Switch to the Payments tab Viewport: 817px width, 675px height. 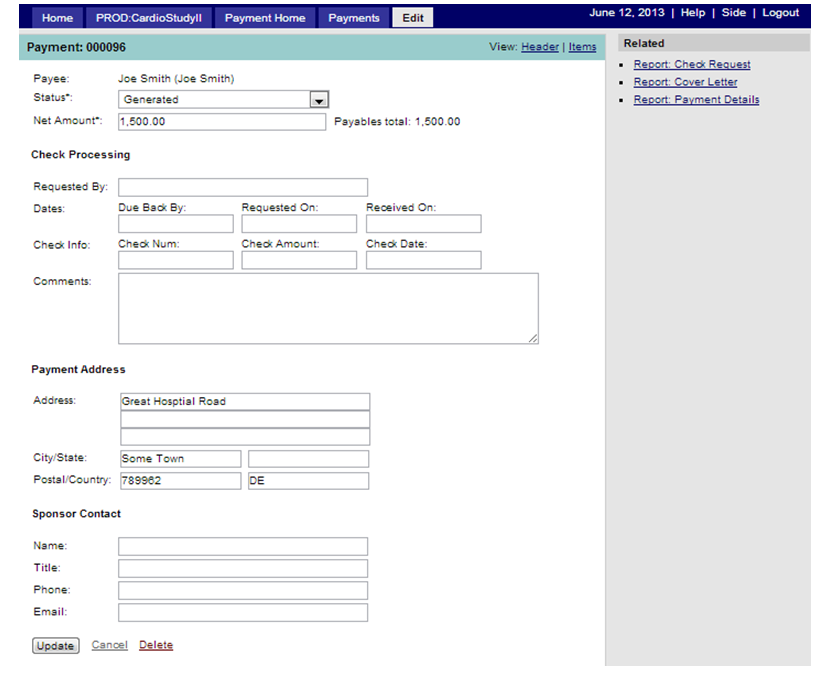(354, 18)
